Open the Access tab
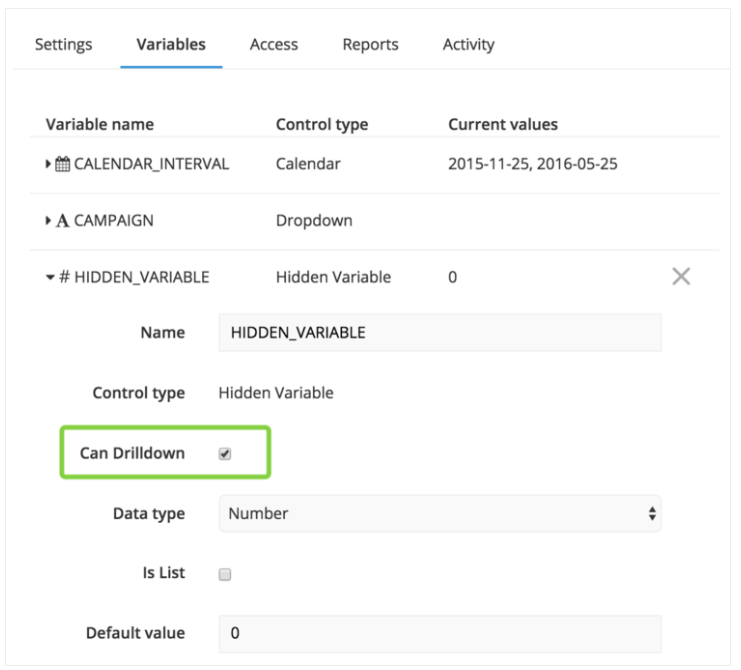 (274, 44)
